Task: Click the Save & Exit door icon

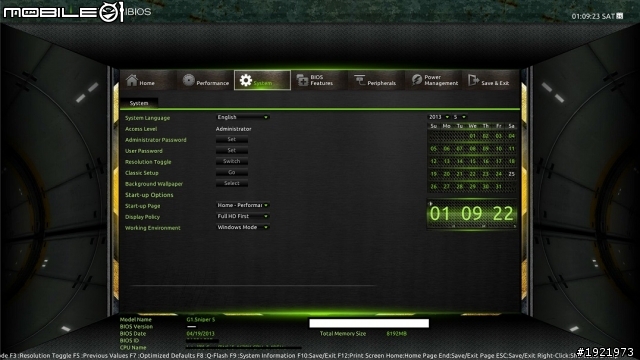Action: click(473, 80)
